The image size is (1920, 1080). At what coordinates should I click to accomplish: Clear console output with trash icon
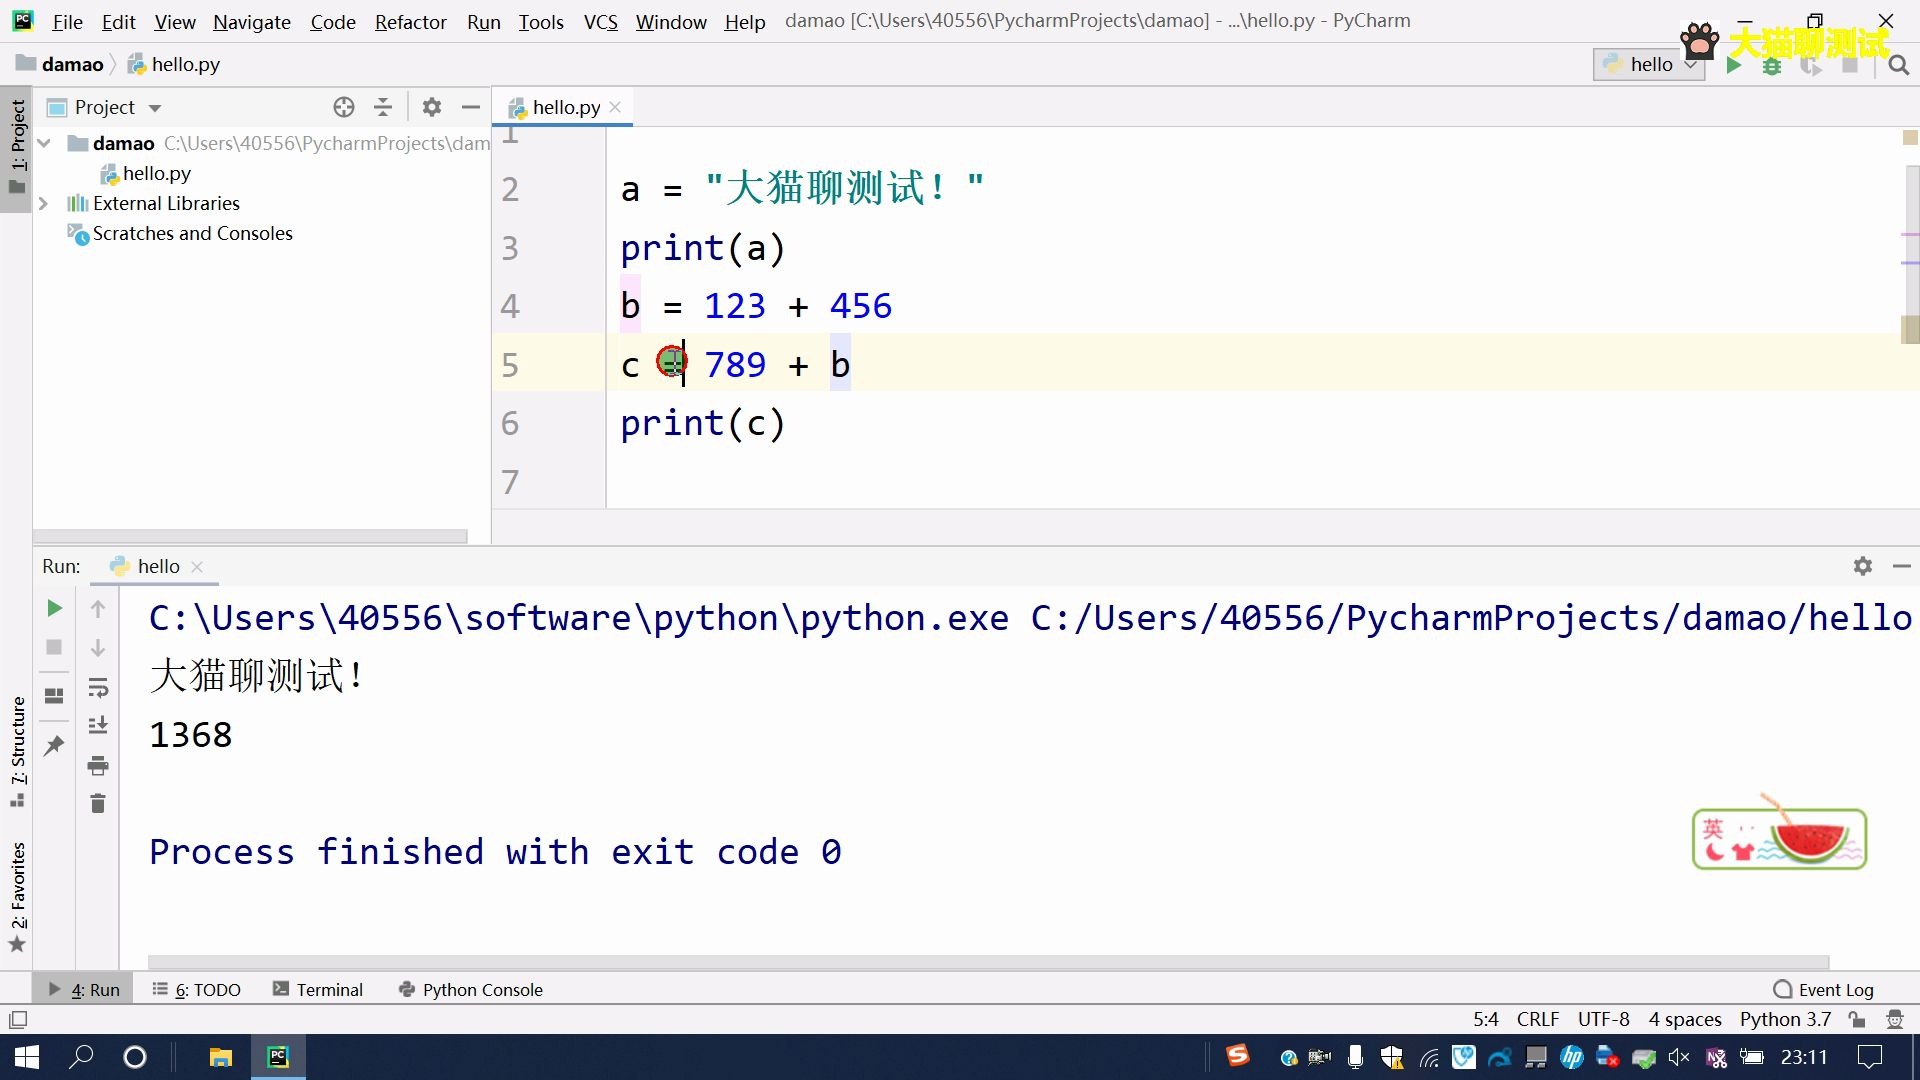98,804
